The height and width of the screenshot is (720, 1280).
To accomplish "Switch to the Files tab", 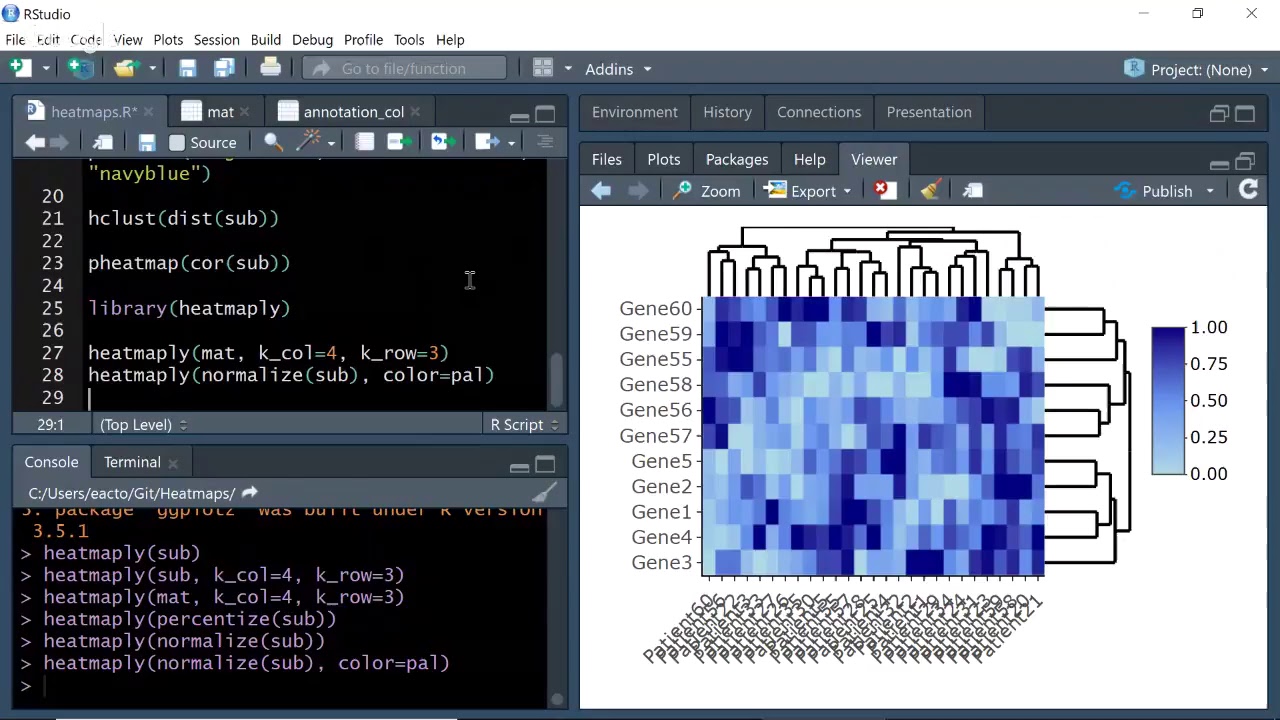I will pyautogui.click(x=606, y=159).
